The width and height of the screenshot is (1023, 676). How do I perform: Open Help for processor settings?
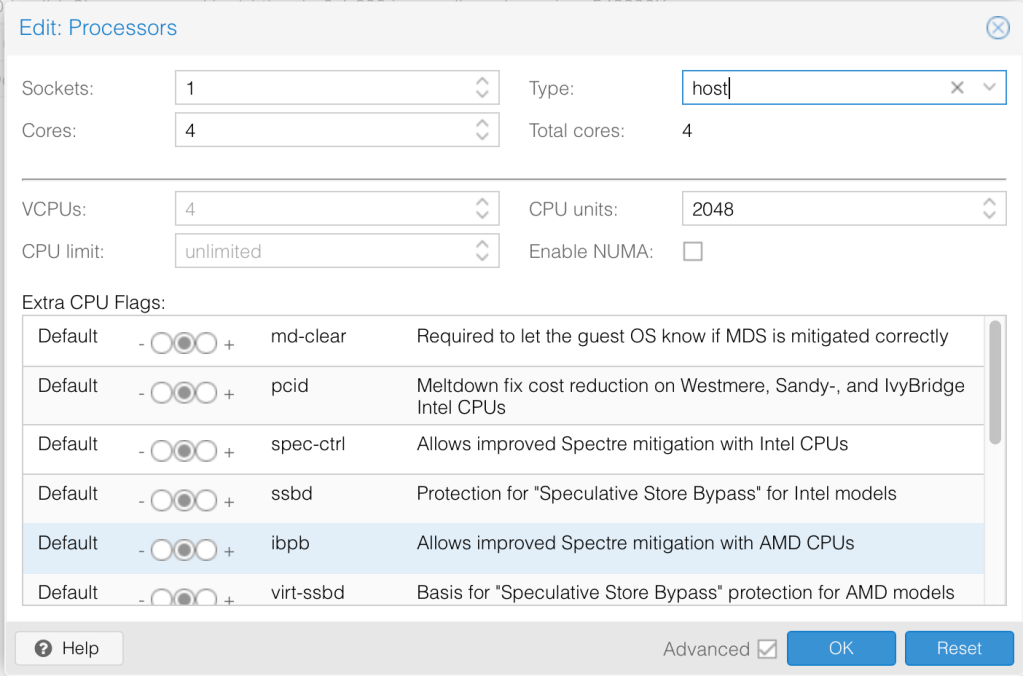(69, 648)
